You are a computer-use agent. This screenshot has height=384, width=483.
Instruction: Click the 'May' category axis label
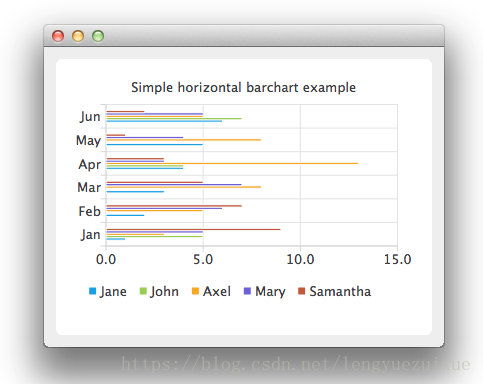tap(88, 141)
